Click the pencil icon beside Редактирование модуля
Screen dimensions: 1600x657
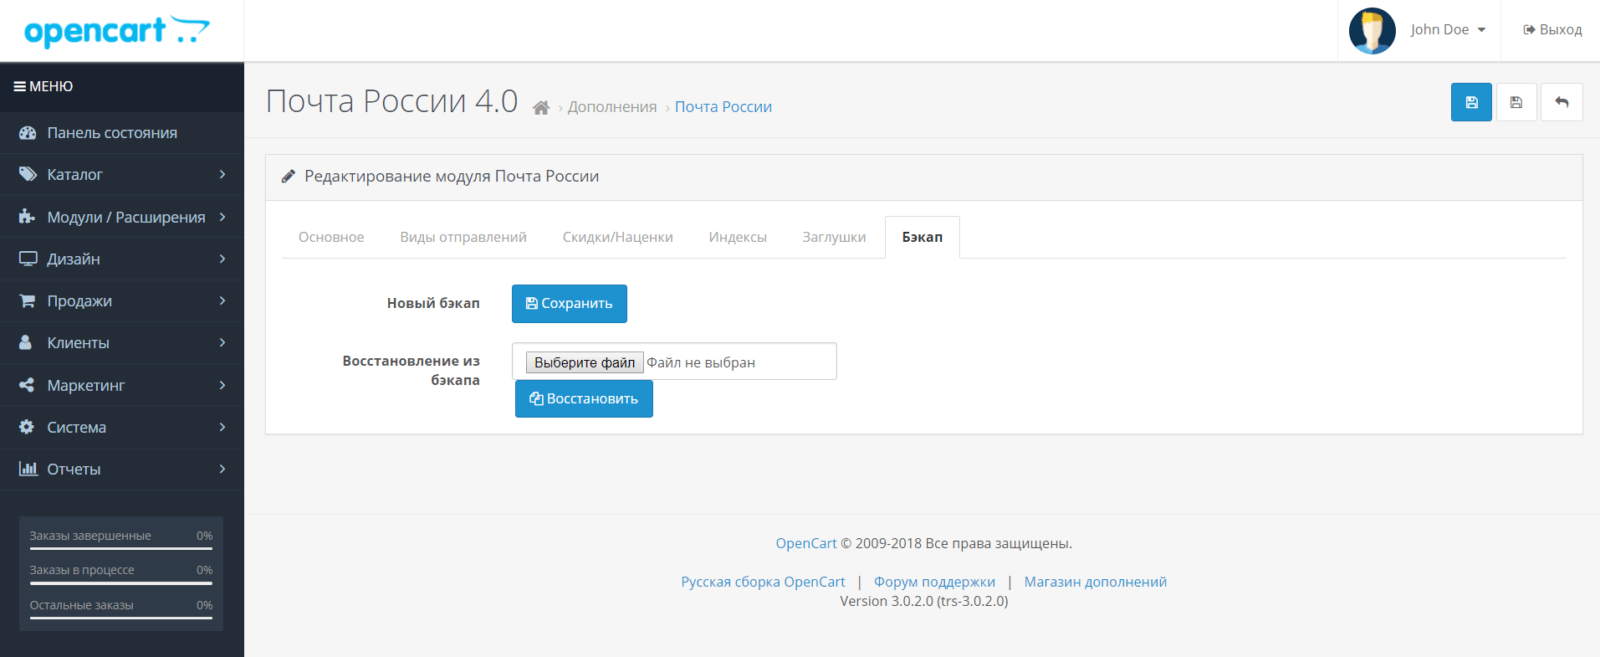tap(288, 176)
